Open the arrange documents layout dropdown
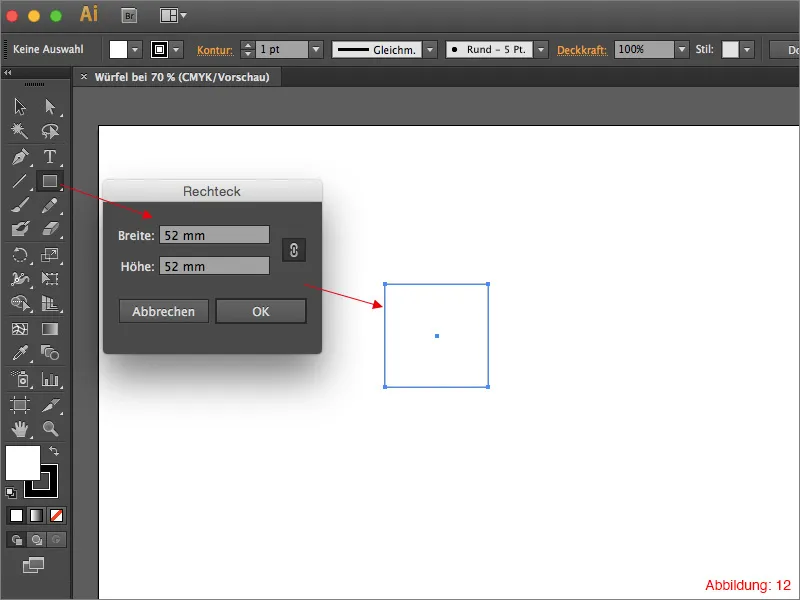The height and width of the screenshot is (600, 800). 173,16
